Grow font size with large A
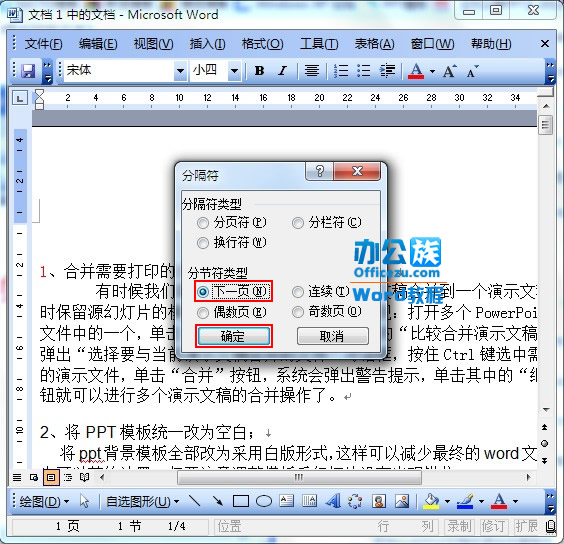Viewport: 564px width, 544px height. point(449,71)
